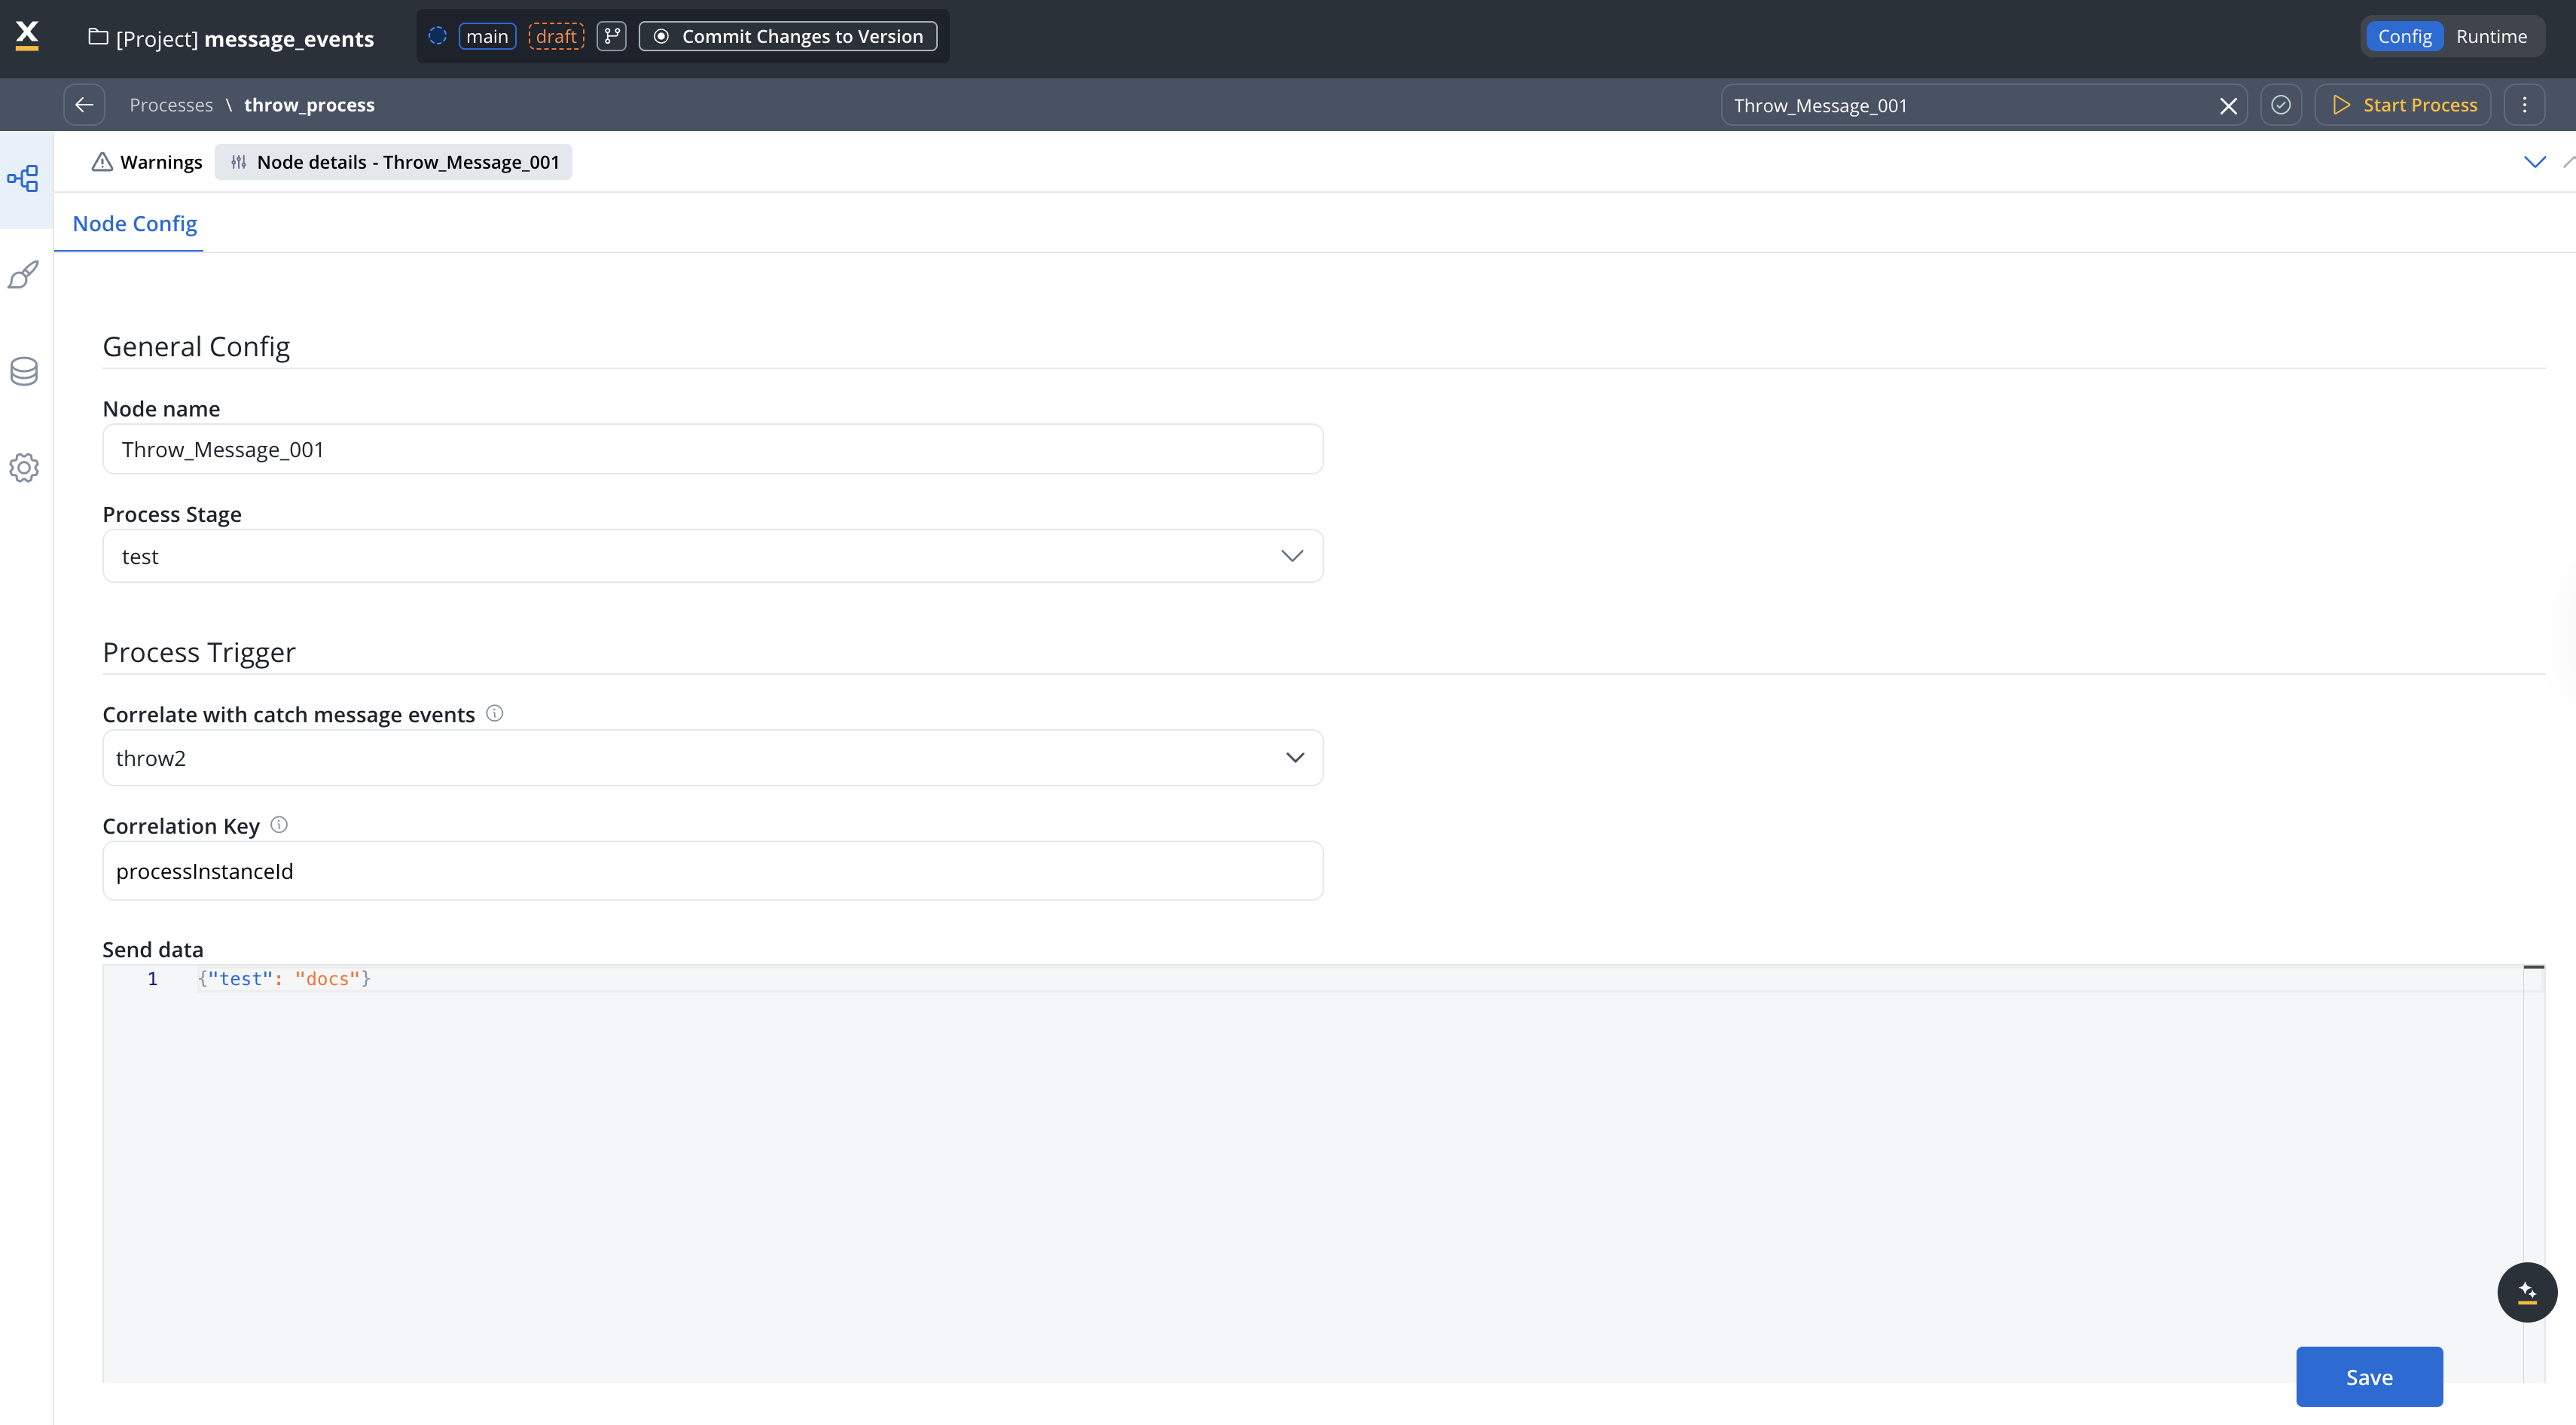Open the UI designer paintbrush icon
2576x1425 pixels.
[24, 275]
